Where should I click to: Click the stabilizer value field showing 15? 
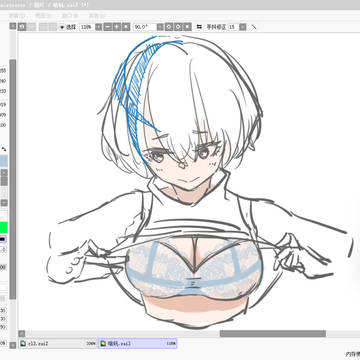(233, 27)
